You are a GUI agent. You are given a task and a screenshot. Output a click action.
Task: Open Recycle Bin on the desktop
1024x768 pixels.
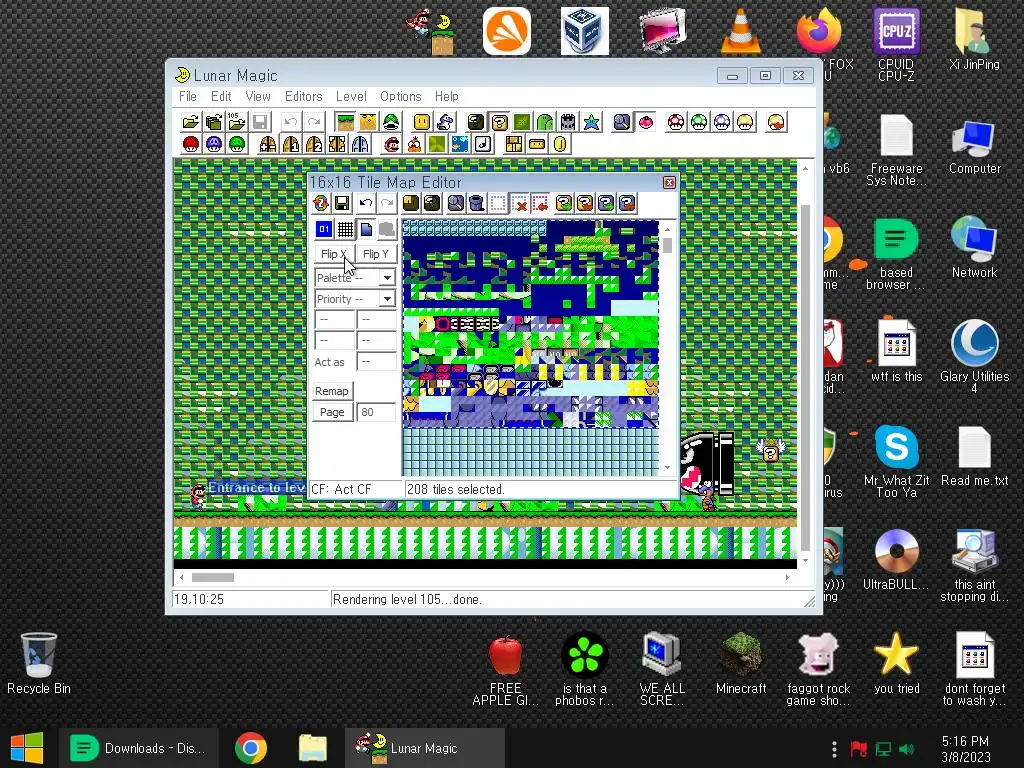[x=39, y=664]
